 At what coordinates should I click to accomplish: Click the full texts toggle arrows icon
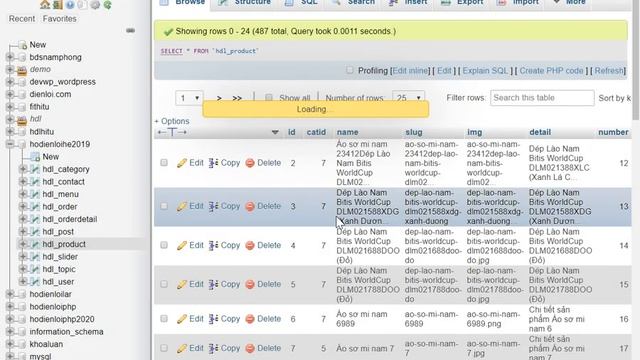coord(172,132)
